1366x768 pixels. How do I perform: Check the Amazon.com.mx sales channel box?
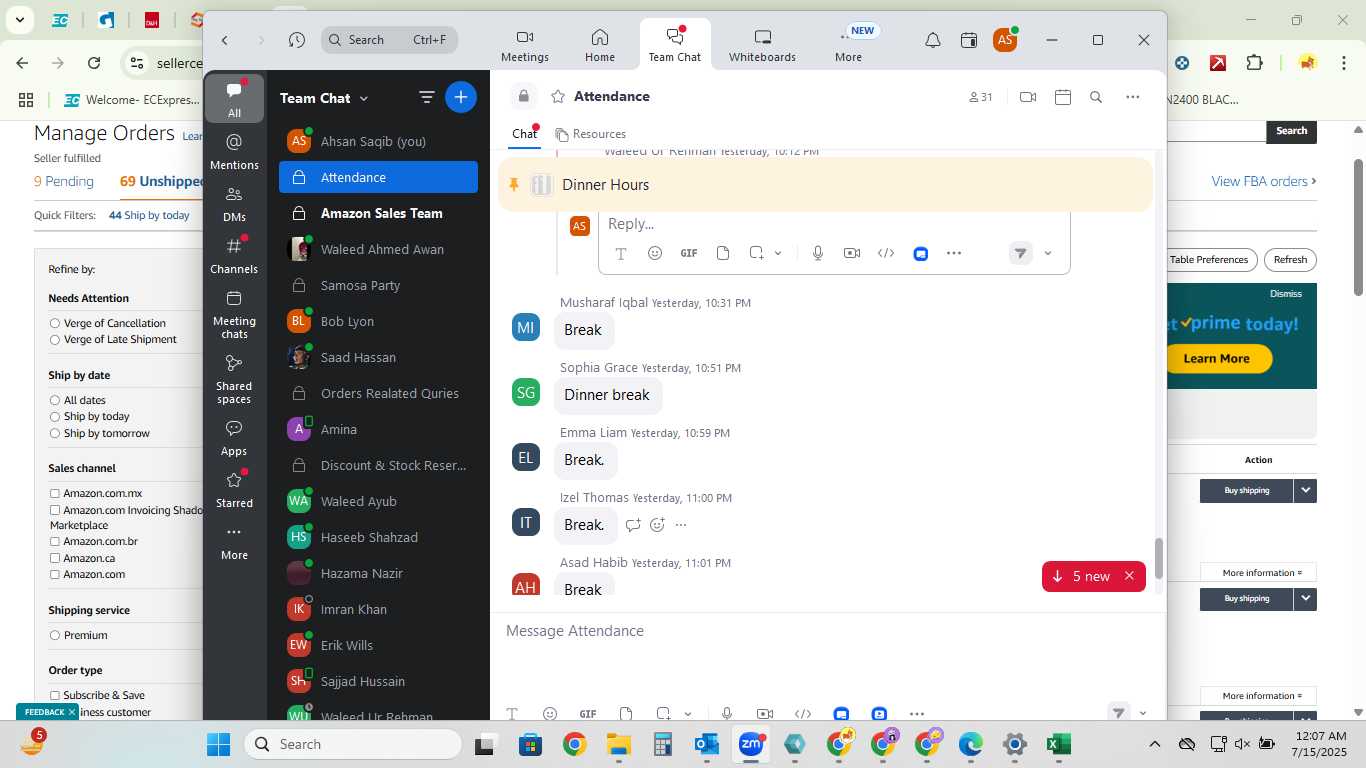tap(55, 493)
